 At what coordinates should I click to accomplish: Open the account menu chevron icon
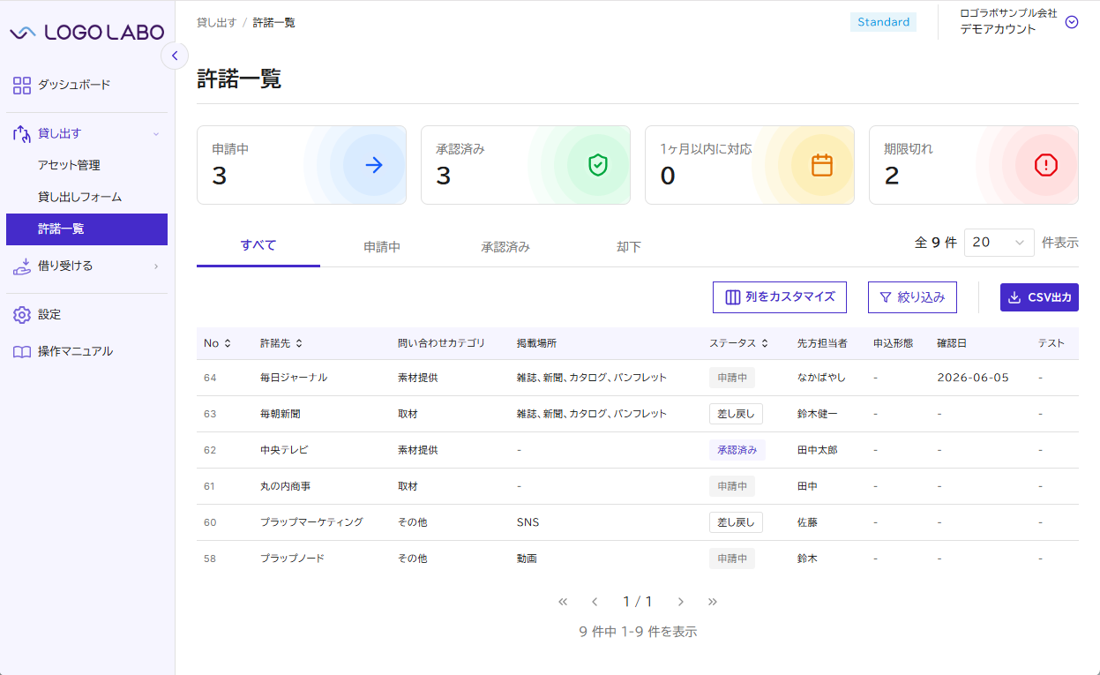tap(1071, 22)
